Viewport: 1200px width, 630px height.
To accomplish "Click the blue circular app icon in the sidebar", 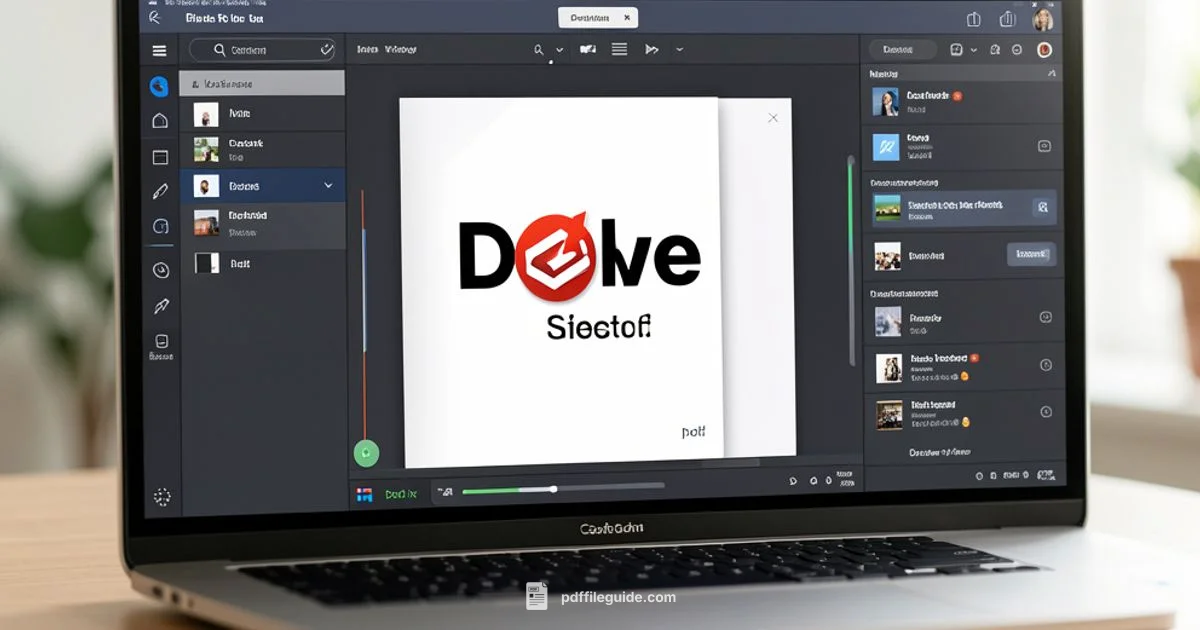I will pos(159,85).
